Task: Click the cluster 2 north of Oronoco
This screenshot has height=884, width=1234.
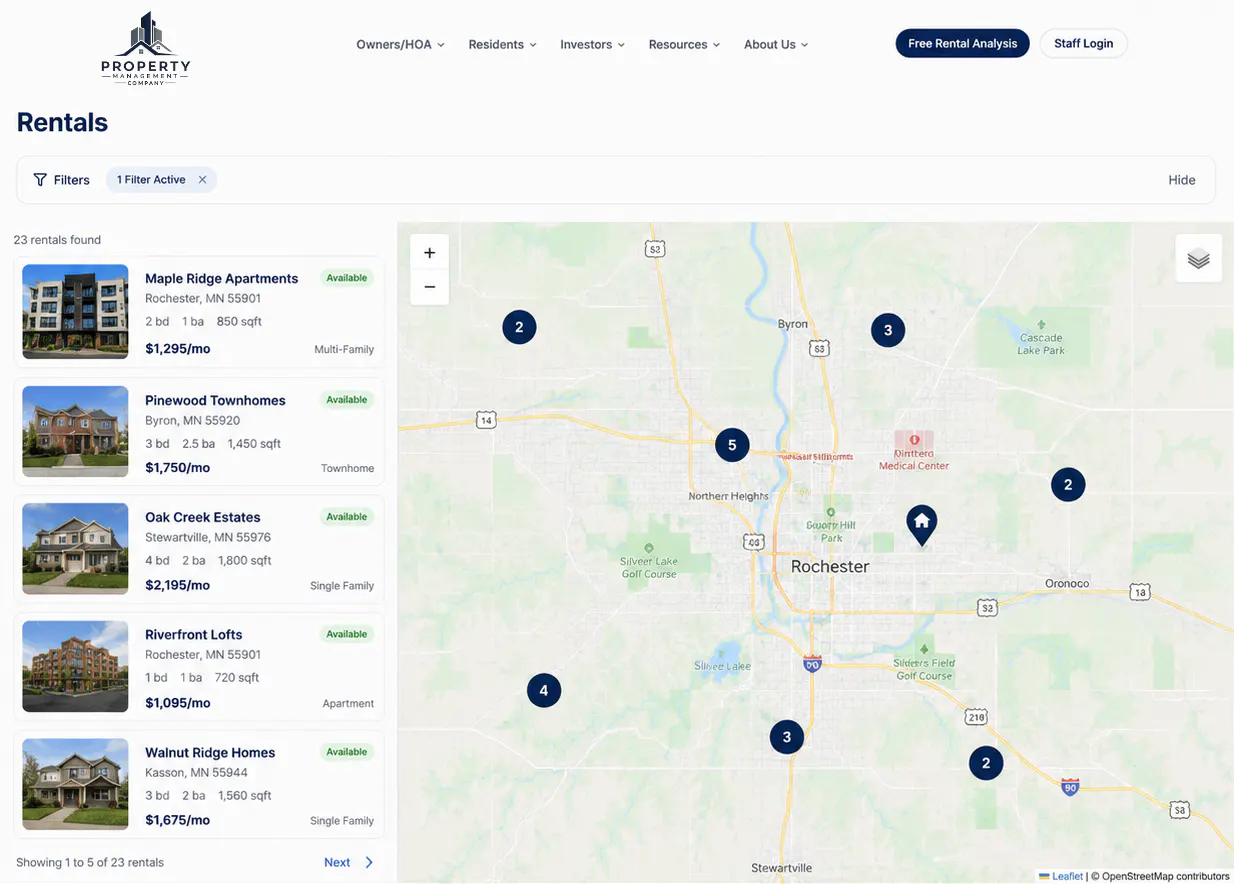Action: pos(1068,485)
